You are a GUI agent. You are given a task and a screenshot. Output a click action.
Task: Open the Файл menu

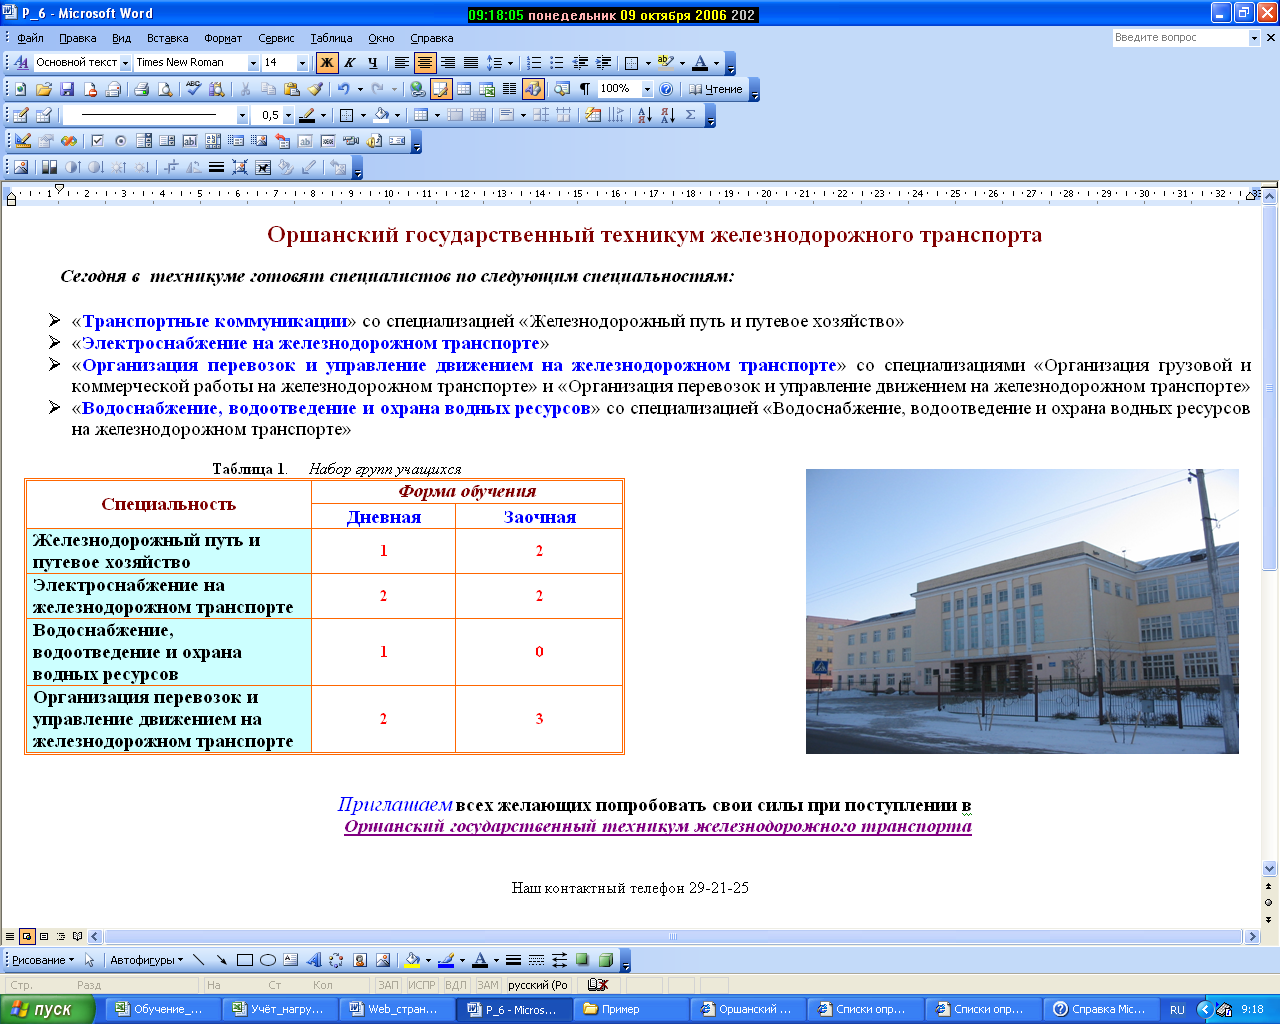point(31,38)
